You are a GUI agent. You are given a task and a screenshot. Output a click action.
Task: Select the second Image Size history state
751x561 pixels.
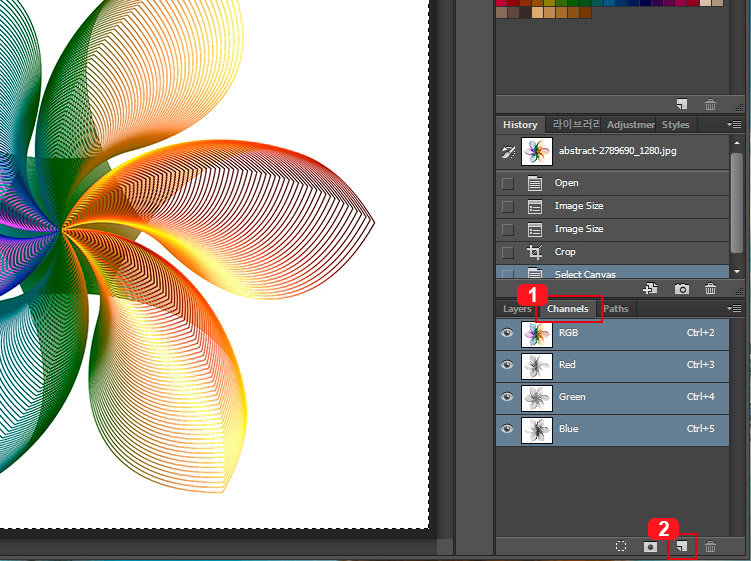coord(613,229)
